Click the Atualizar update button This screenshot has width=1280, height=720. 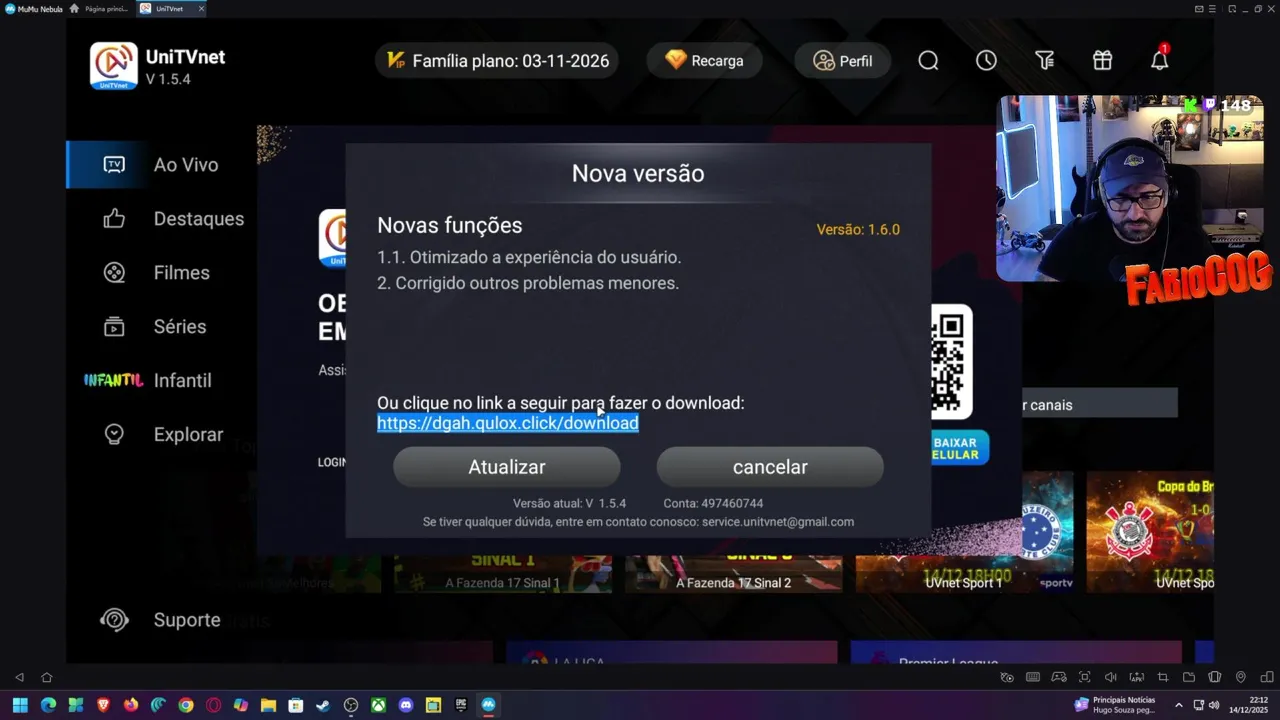507,467
